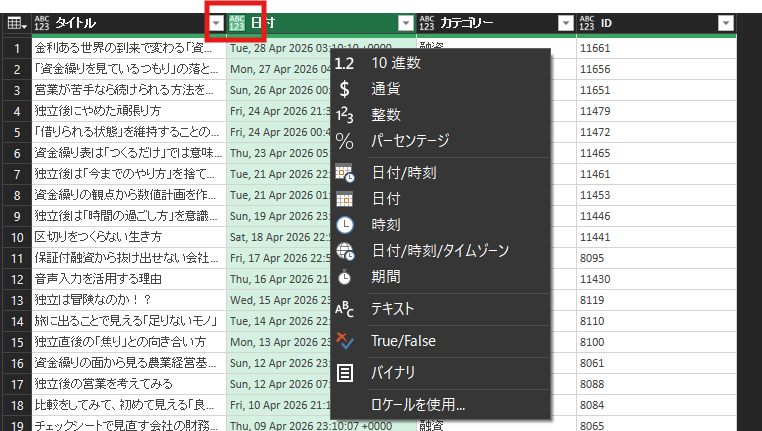Select テキスト data type
This screenshot has height=431, width=762.
pyautogui.click(x=392, y=309)
